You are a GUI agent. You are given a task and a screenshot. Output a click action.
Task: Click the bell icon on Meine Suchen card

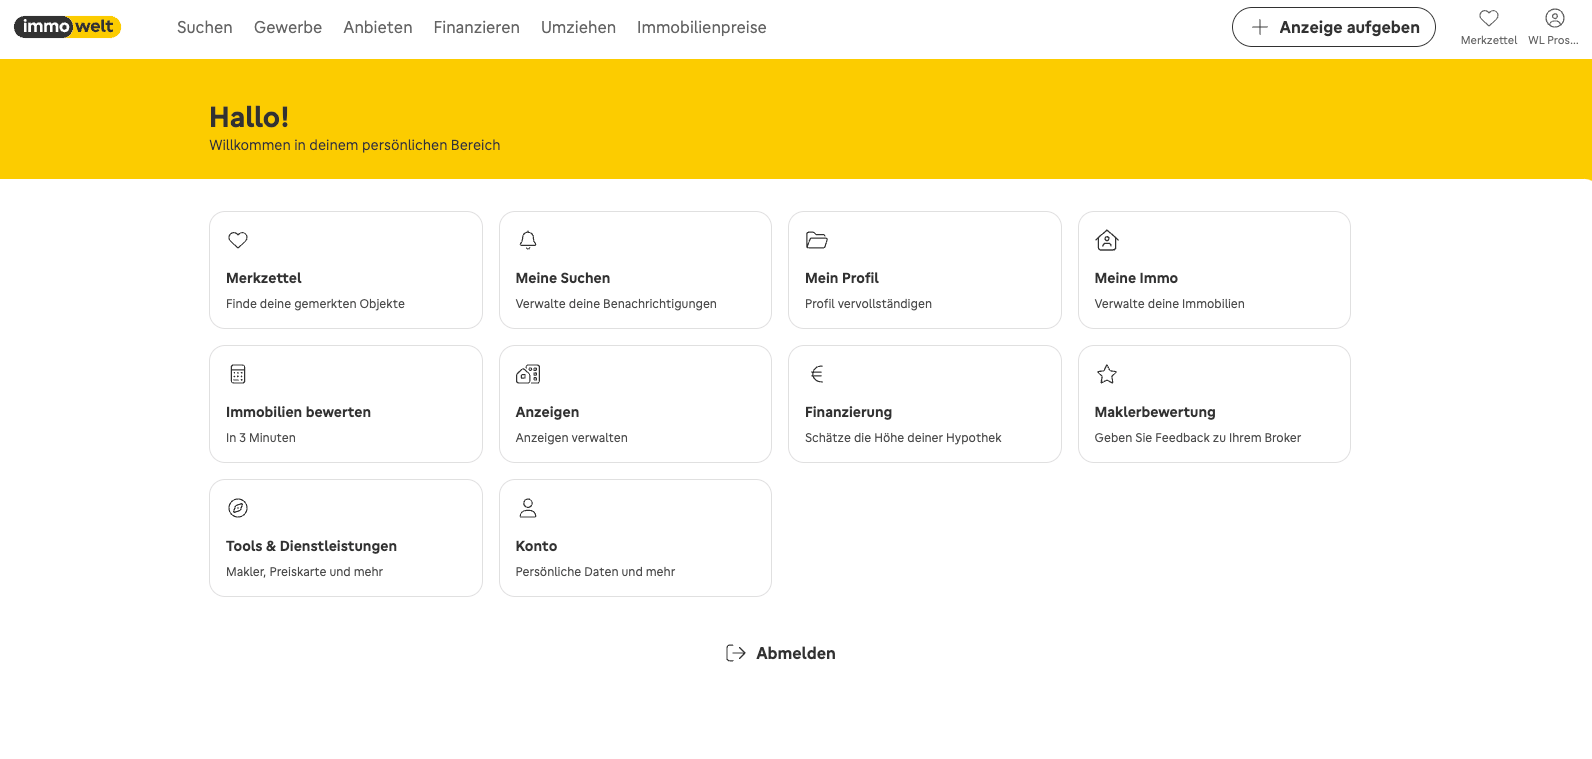[x=528, y=240]
